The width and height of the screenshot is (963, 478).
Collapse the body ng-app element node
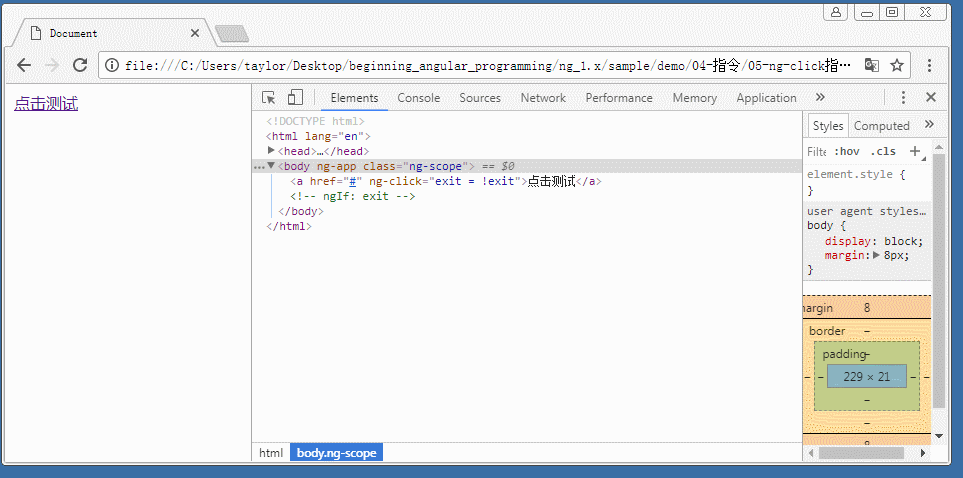(x=271, y=166)
